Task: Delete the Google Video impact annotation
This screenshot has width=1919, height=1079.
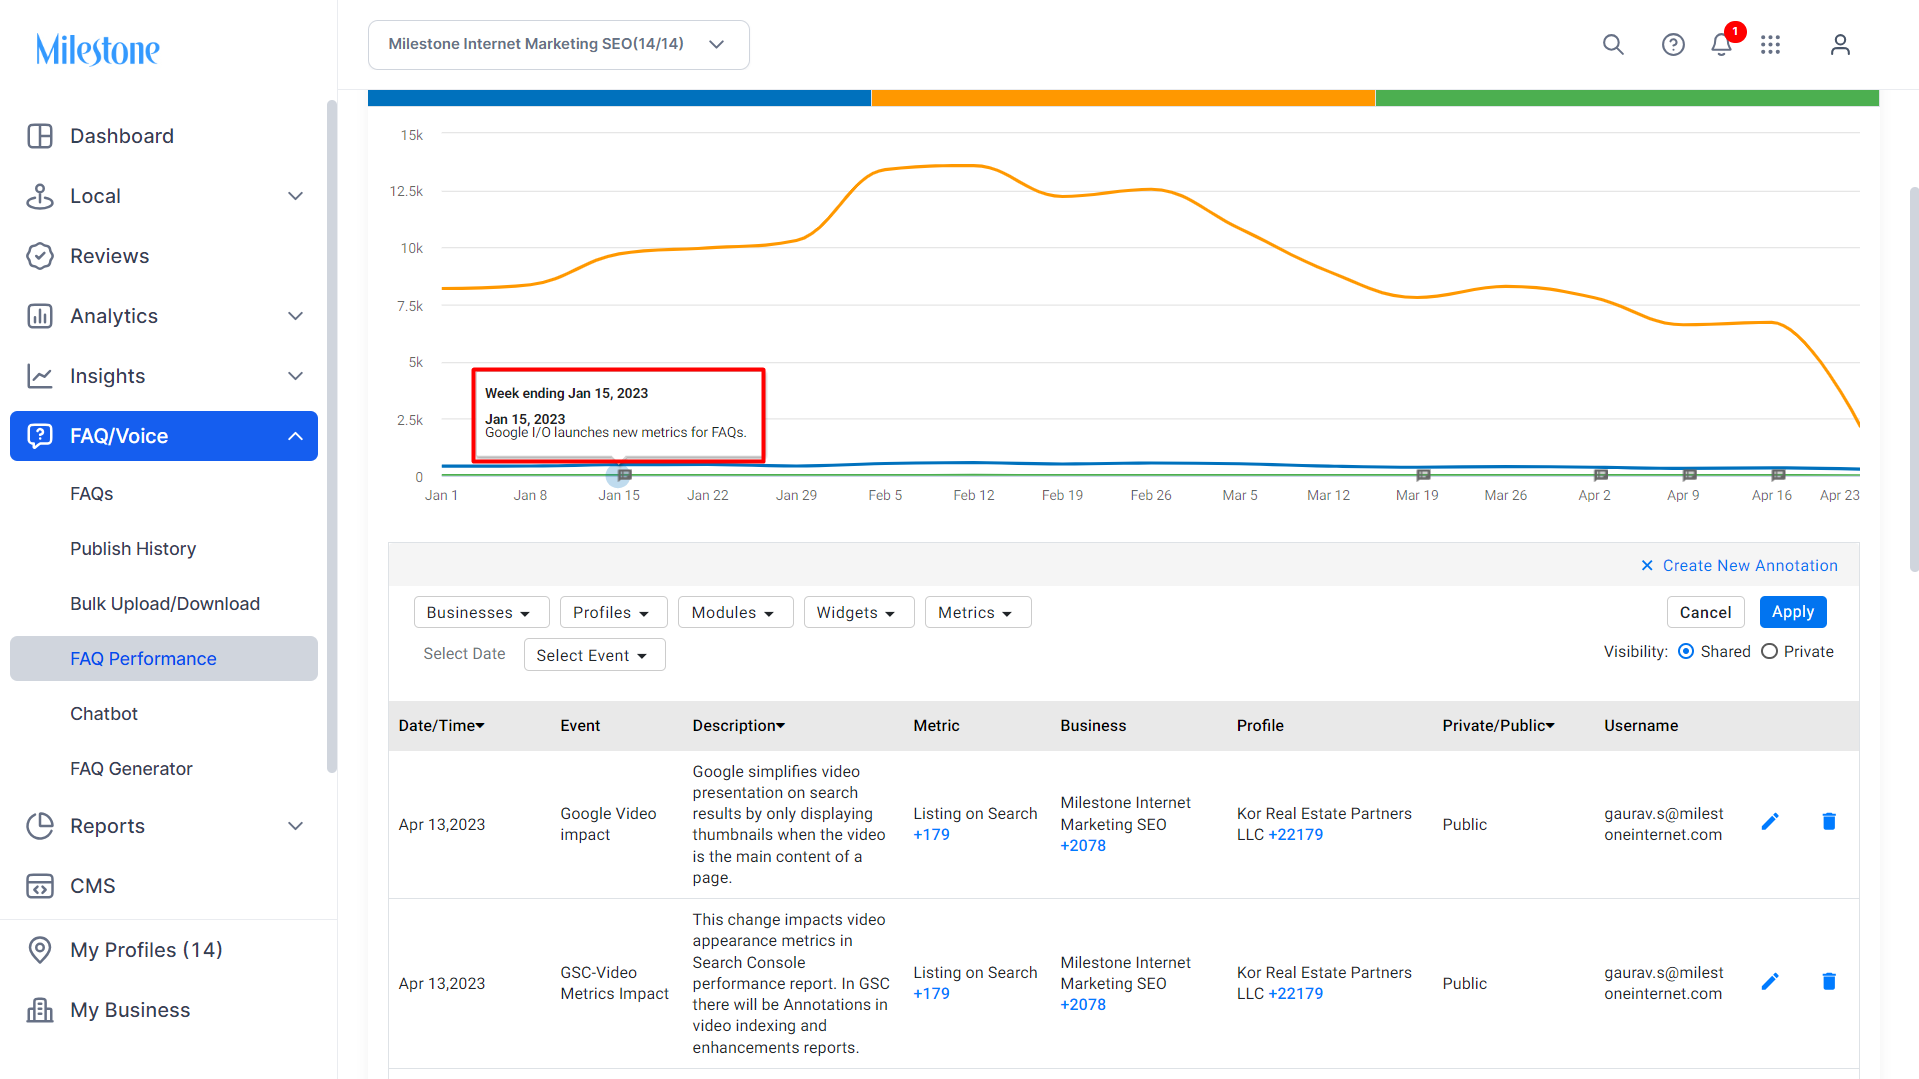Action: (1829, 822)
